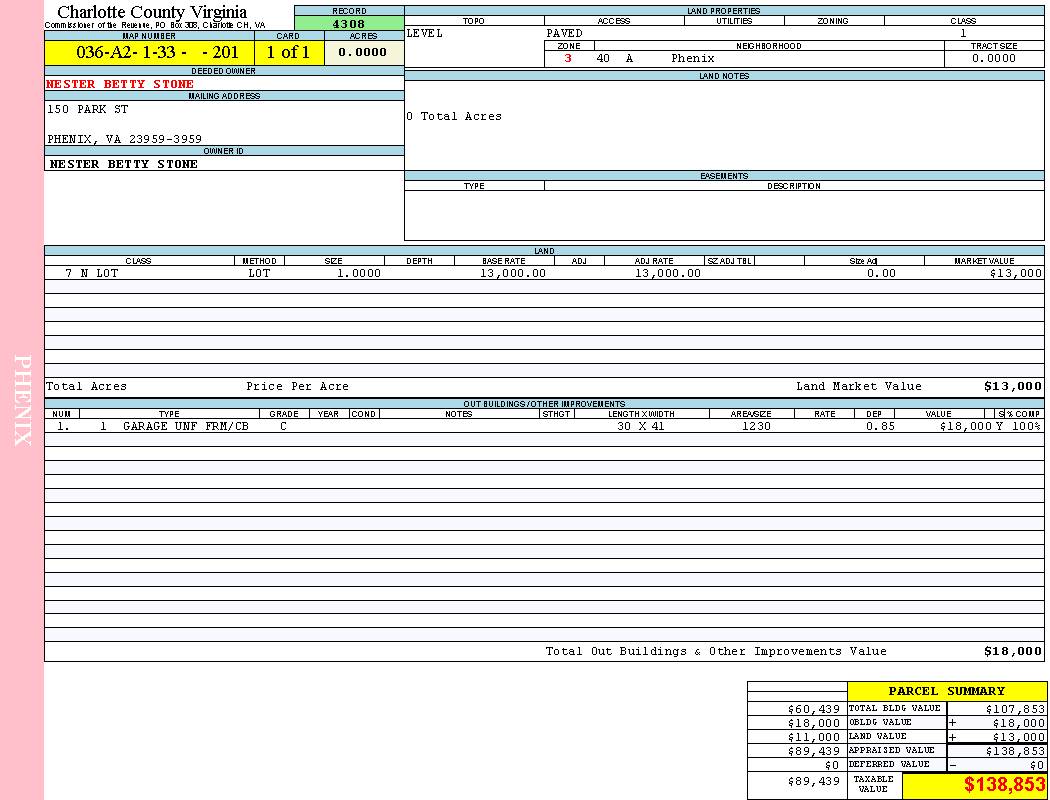Screen dimensions: 1050x800
Task: Click the Charlotte County Virginia title
Action: pyautogui.click(x=152, y=12)
